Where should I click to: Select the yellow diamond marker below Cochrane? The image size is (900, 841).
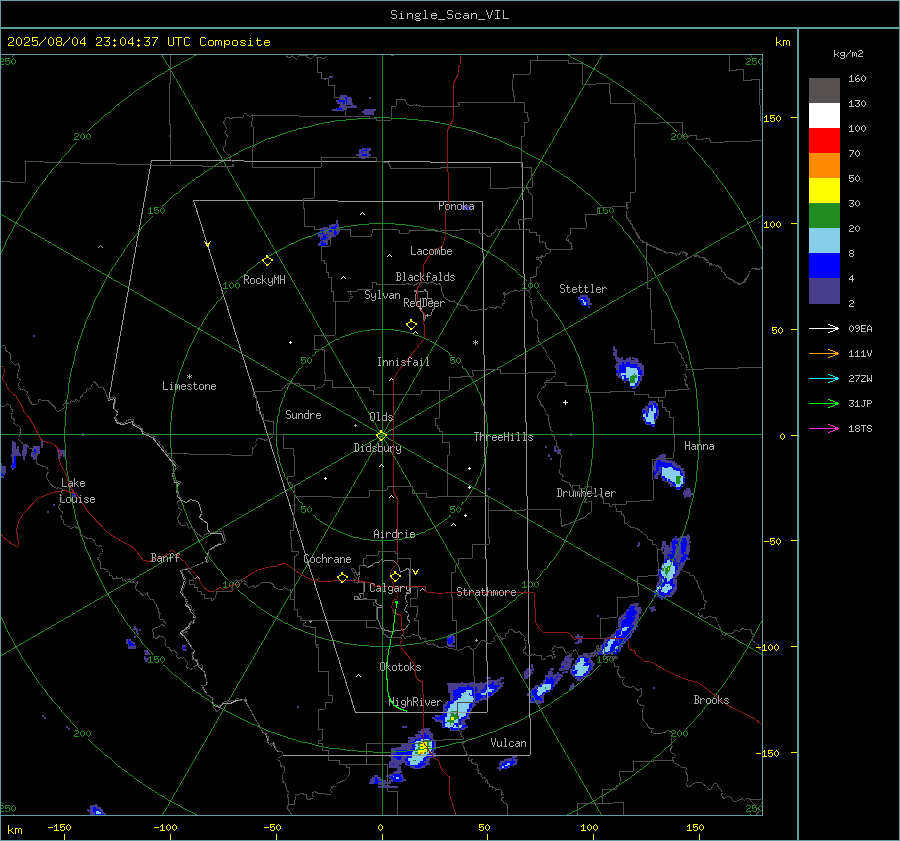342,578
